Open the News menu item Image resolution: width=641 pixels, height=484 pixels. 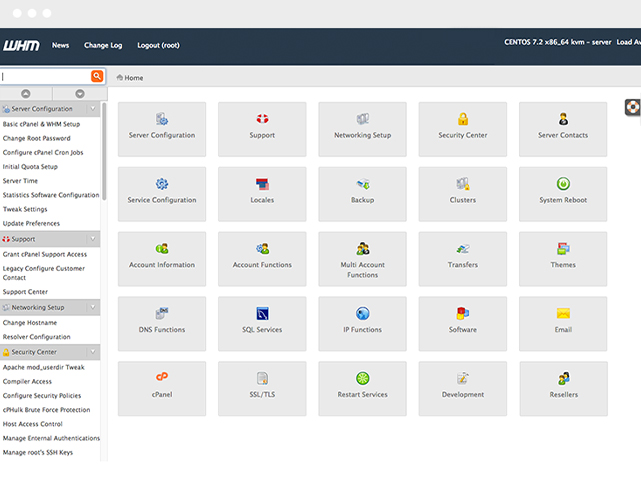[61, 45]
